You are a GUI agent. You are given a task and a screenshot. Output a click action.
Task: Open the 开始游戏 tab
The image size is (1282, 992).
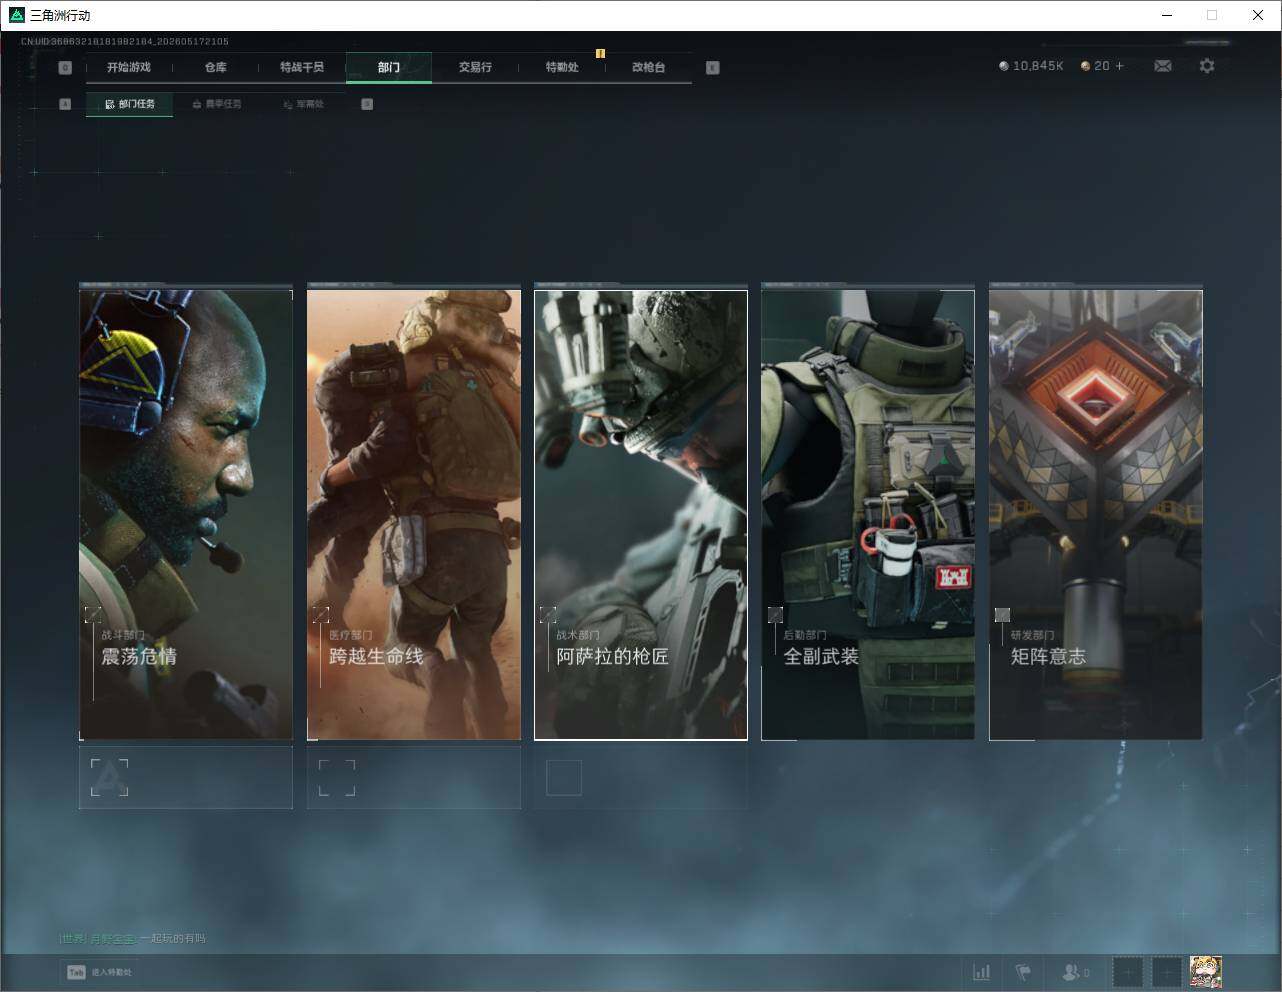pyautogui.click(x=128, y=67)
